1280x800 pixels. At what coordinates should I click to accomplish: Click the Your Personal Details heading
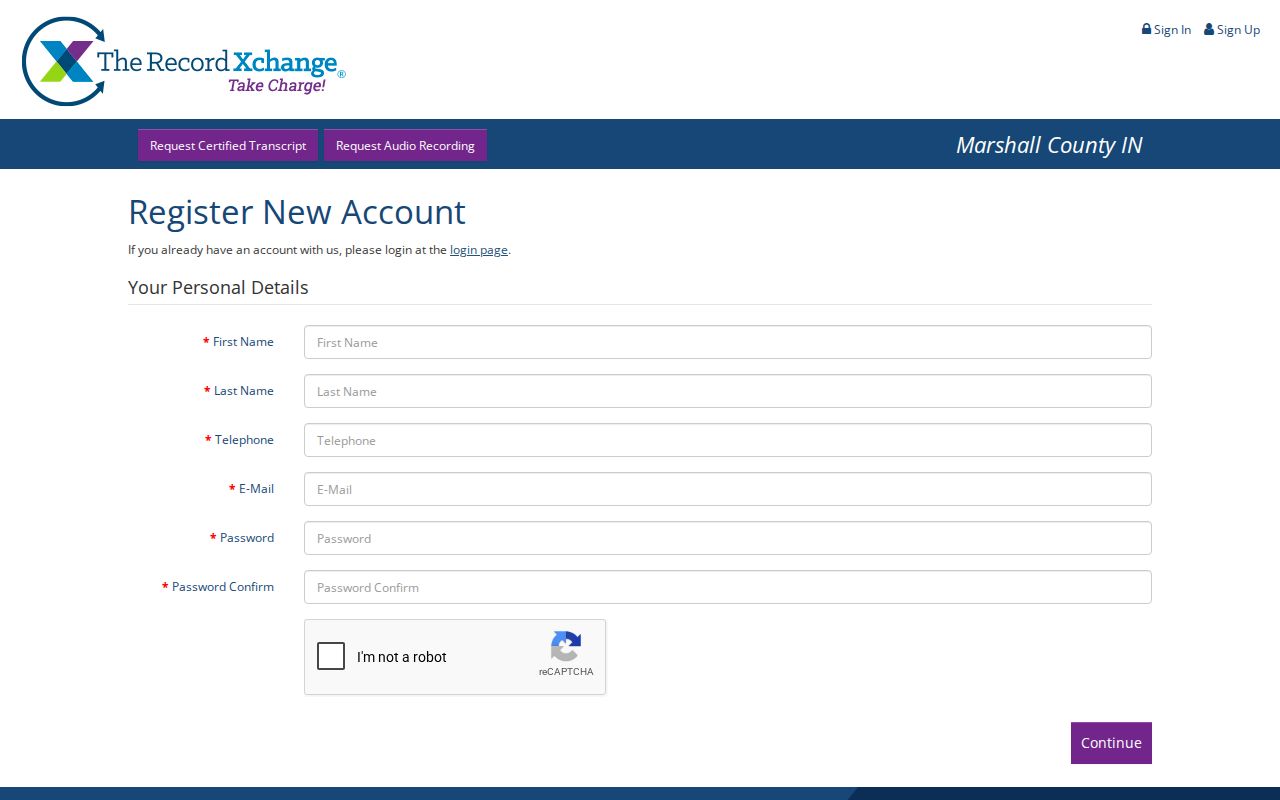(218, 288)
